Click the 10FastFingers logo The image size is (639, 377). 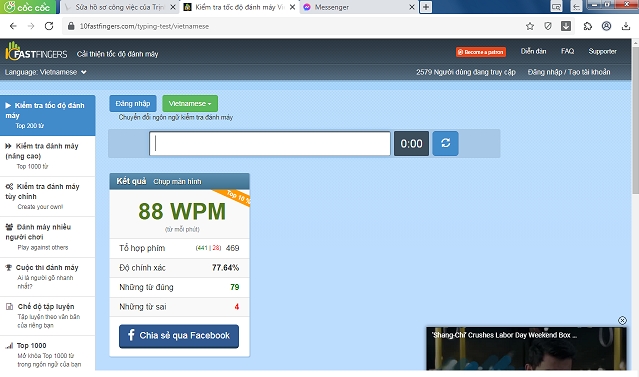pyautogui.click(x=36, y=52)
